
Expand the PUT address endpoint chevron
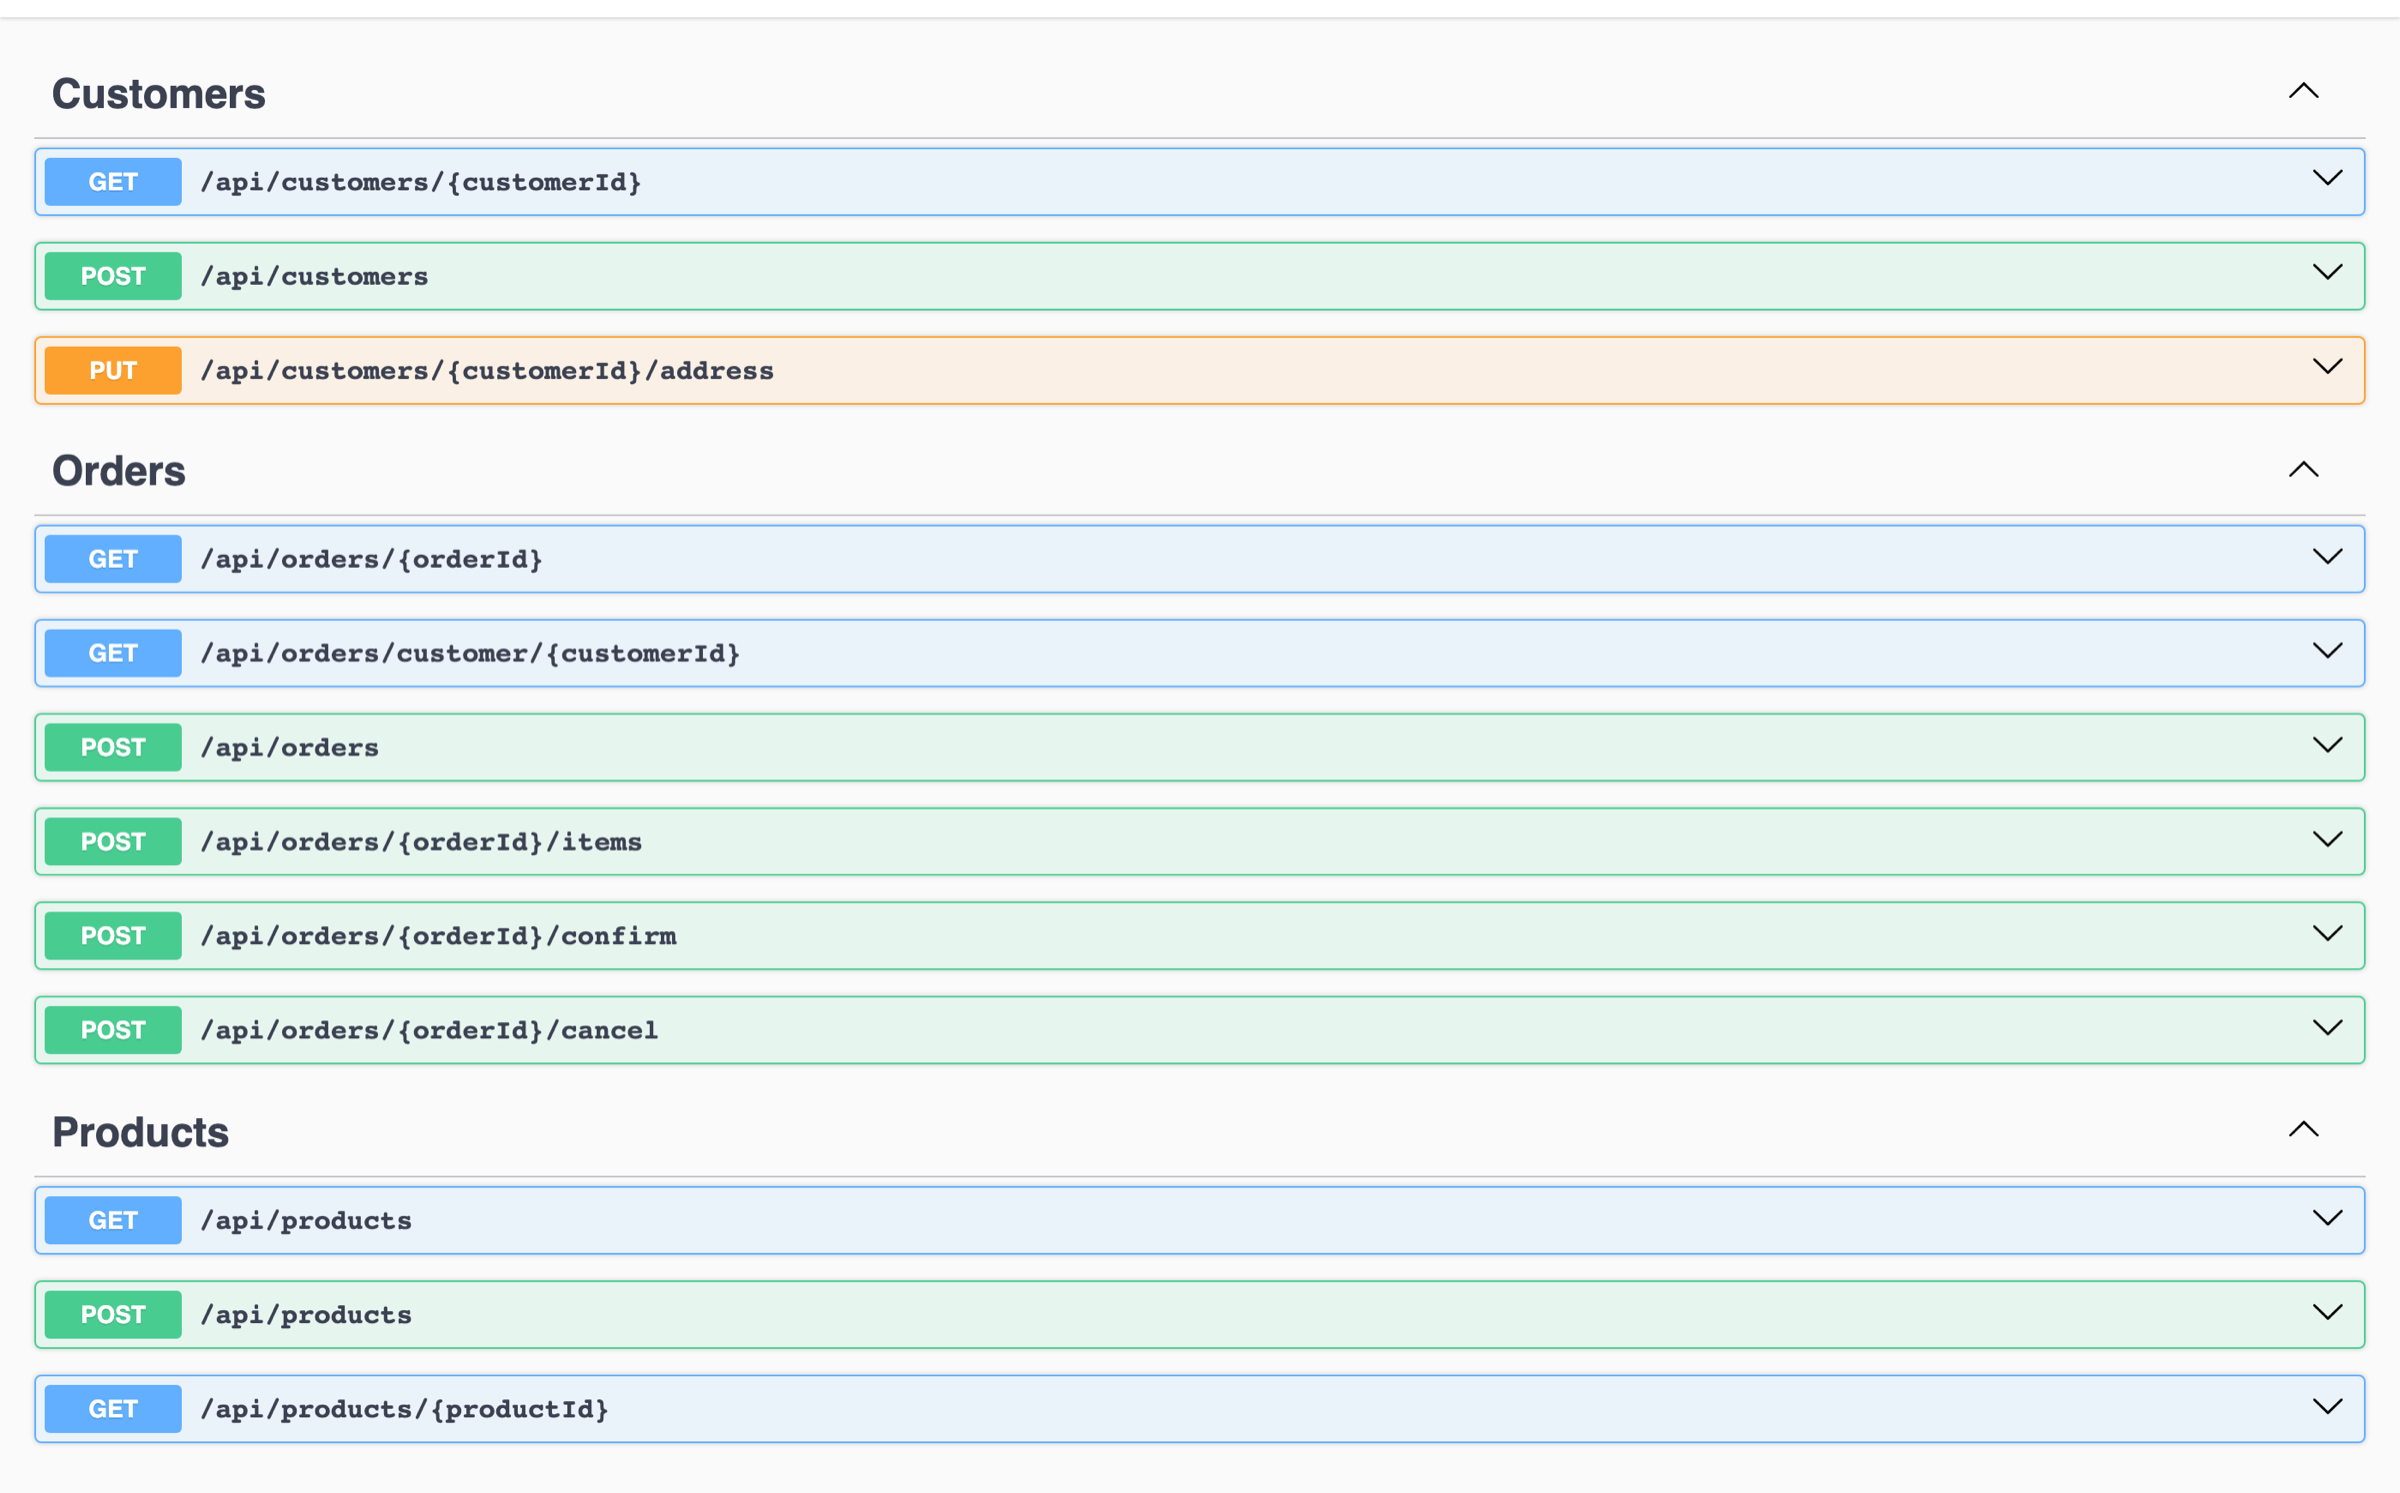[2327, 367]
